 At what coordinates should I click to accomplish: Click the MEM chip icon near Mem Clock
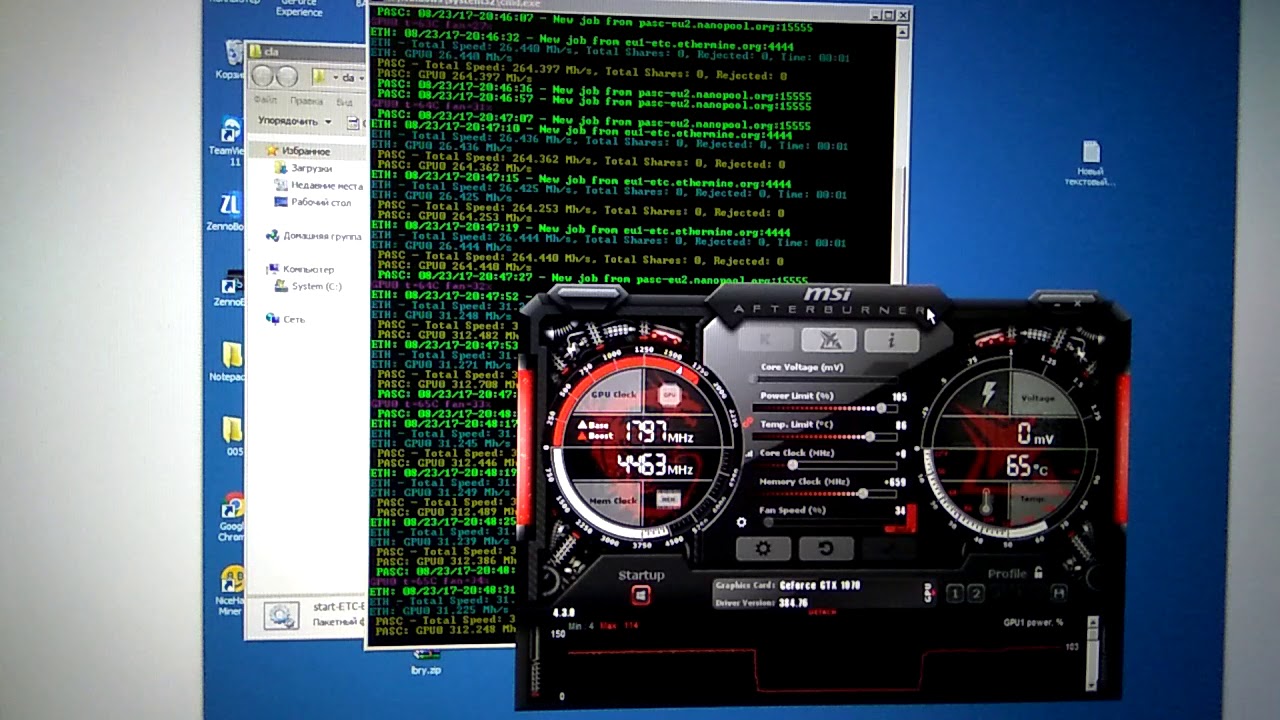668,498
